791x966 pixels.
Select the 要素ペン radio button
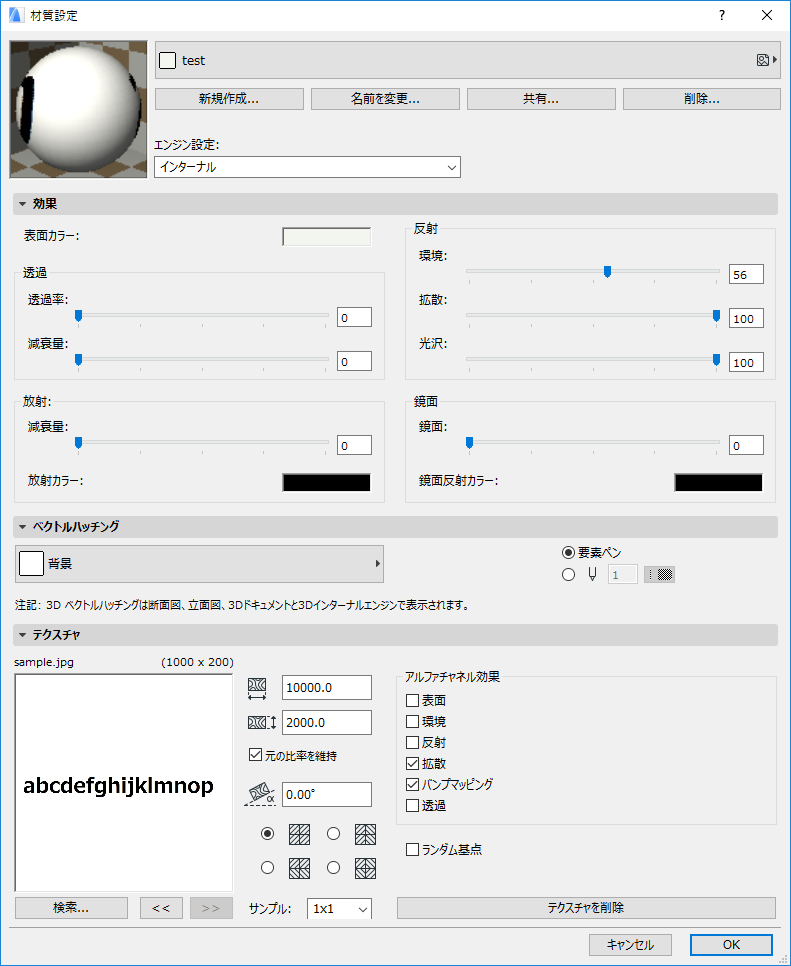click(x=568, y=553)
